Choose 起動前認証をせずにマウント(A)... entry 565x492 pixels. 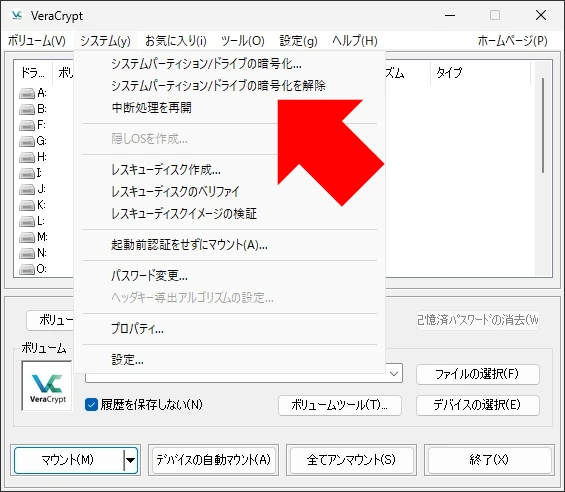pyautogui.click(x=230, y=245)
